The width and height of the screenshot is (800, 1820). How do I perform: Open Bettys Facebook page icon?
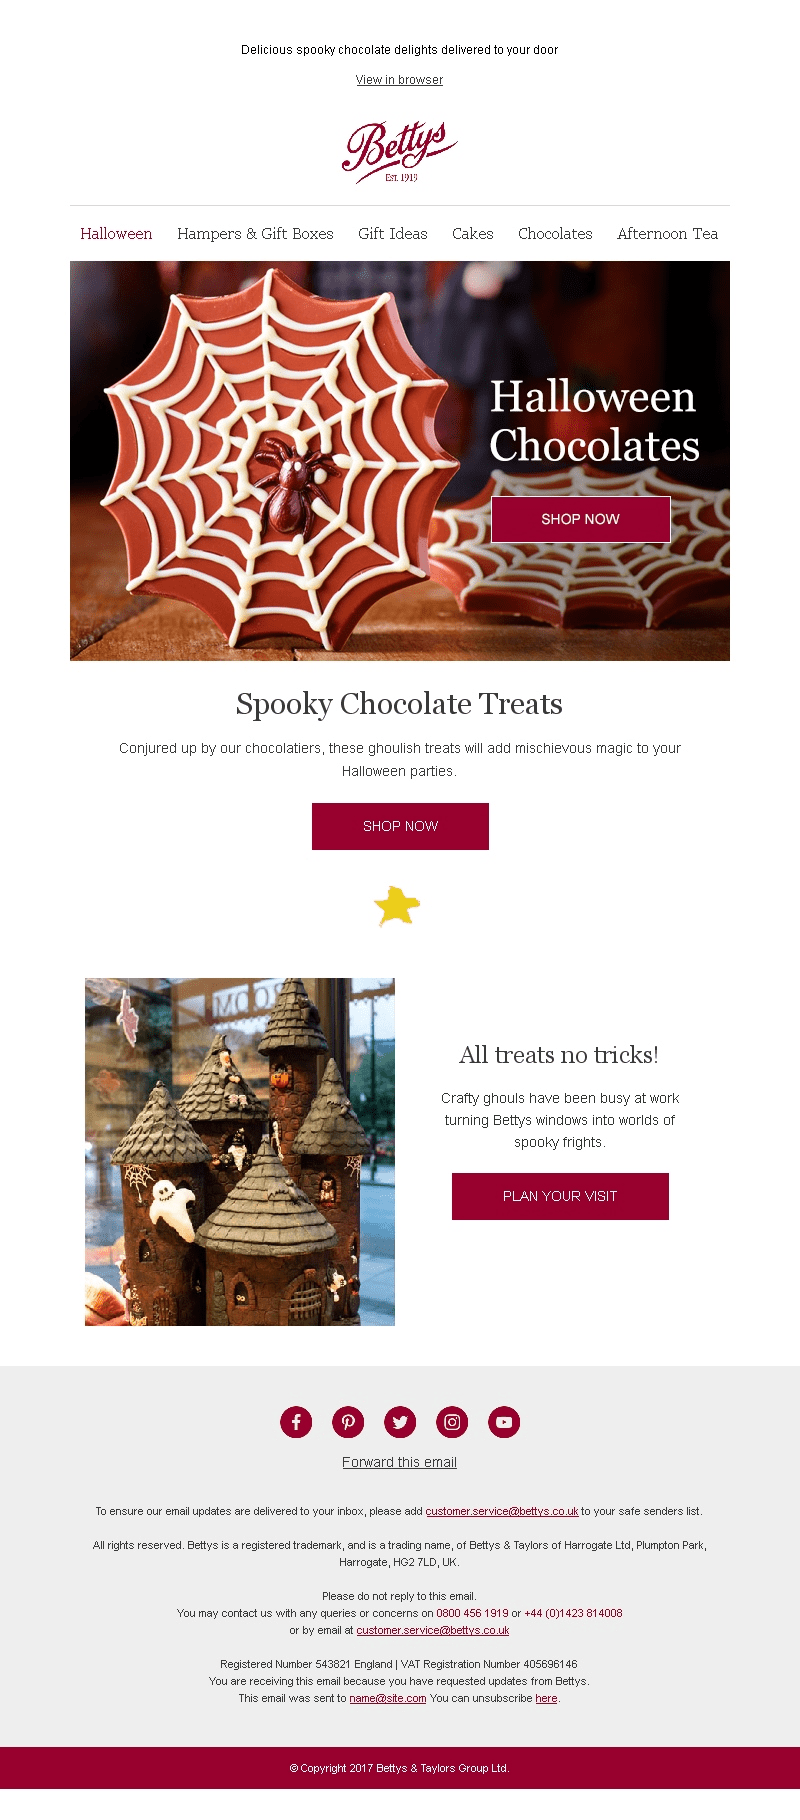pyautogui.click(x=296, y=1422)
